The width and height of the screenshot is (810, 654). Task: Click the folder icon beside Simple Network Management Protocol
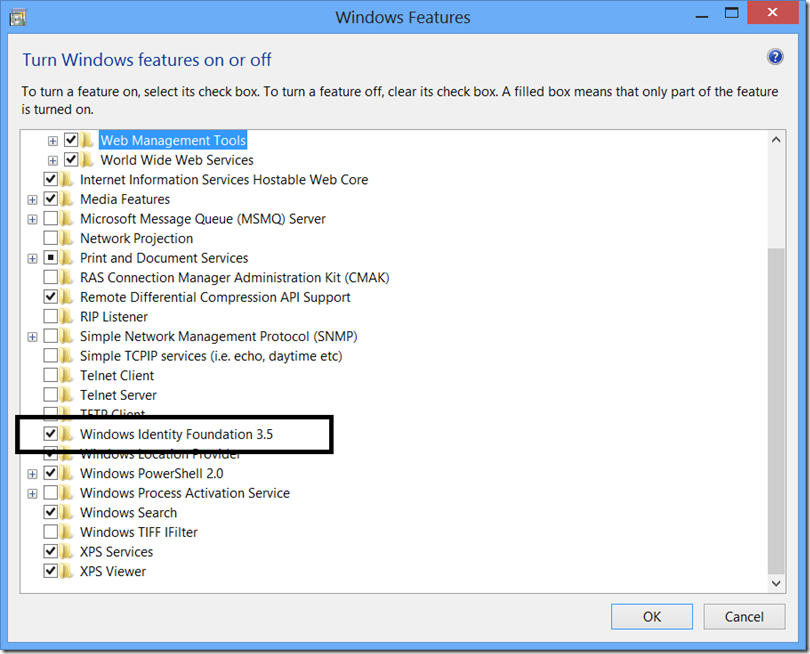pos(67,336)
